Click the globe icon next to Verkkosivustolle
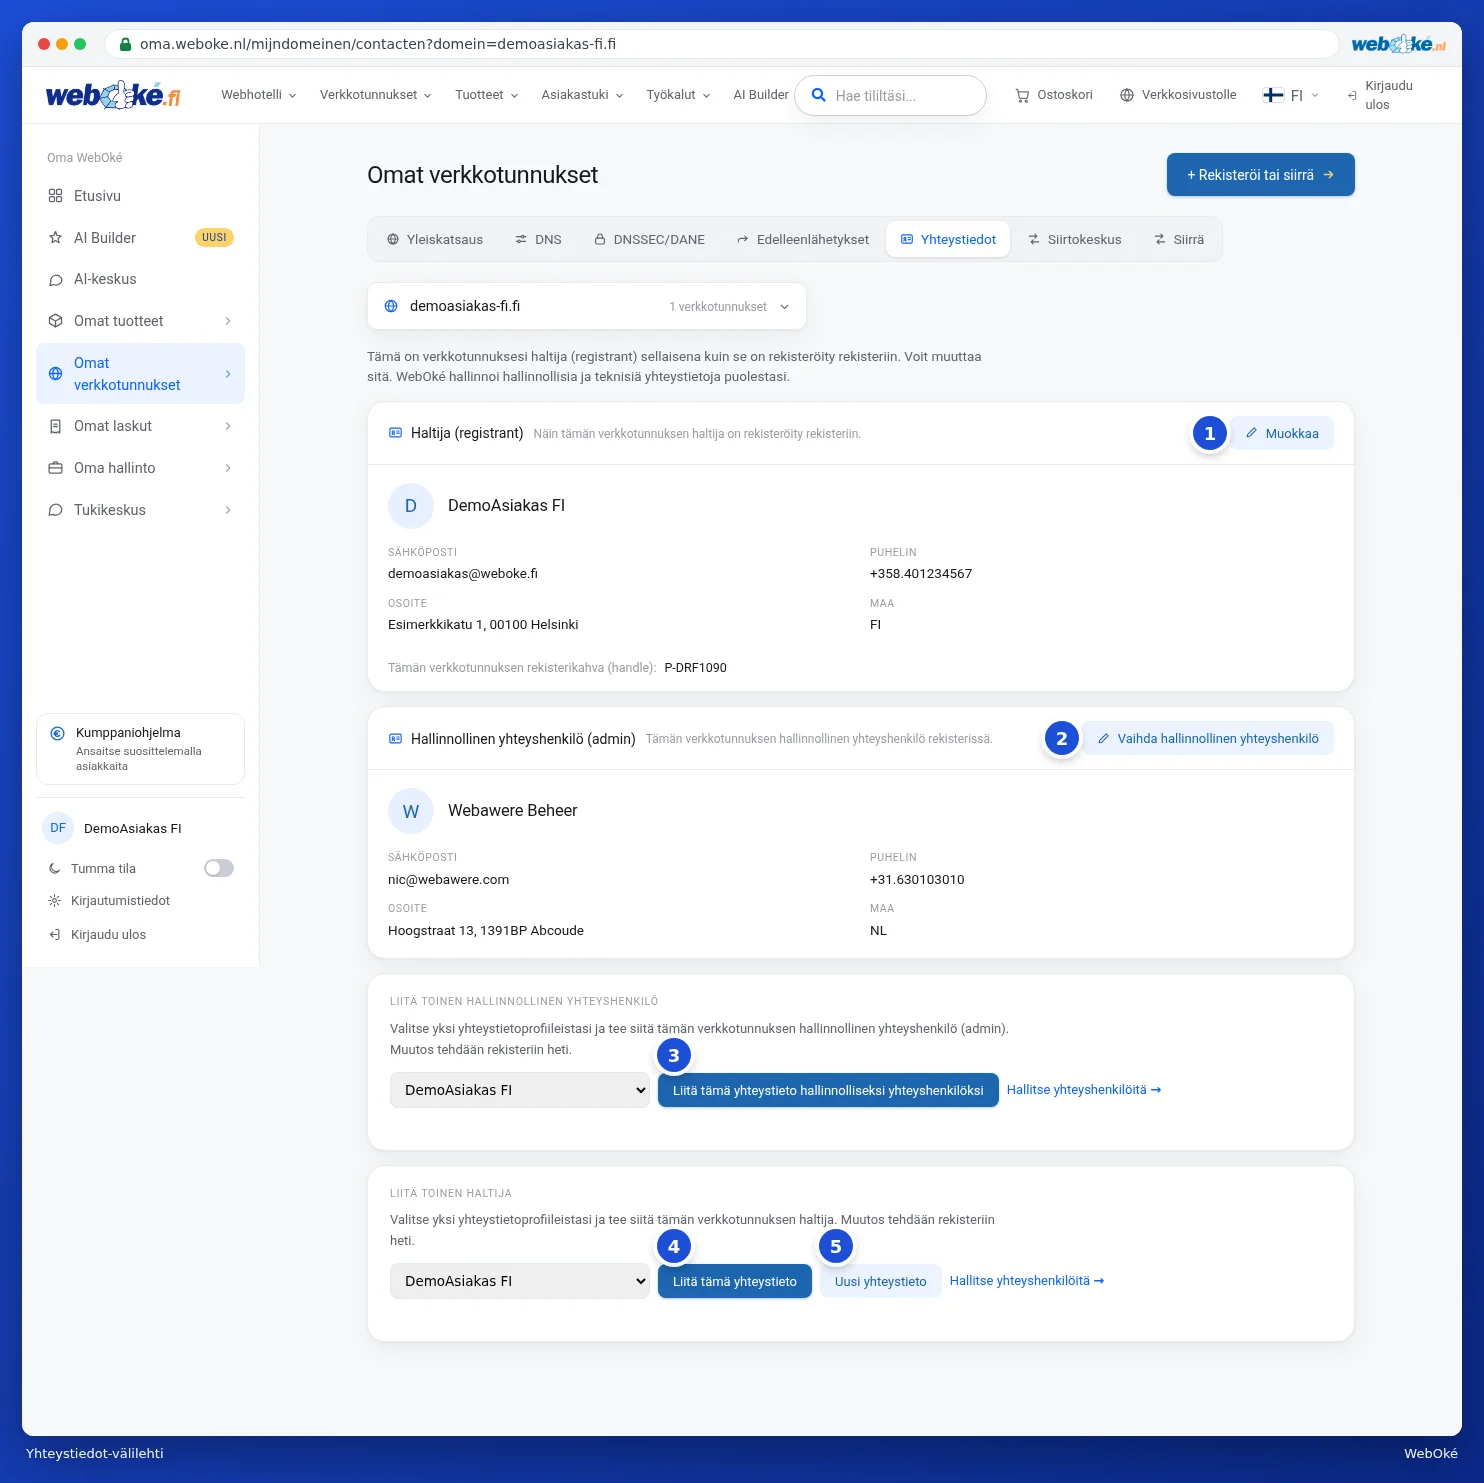 coord(1127,95)
